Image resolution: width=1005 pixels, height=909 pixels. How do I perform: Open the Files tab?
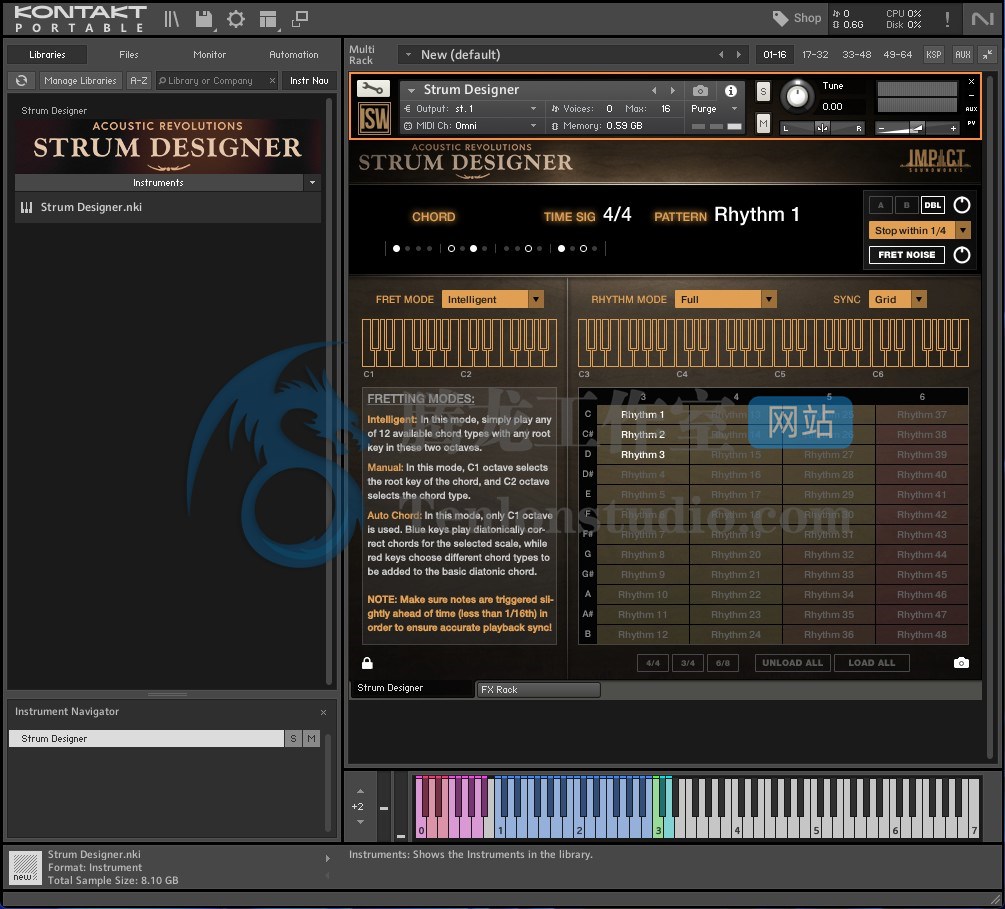[x=128, y=54]
